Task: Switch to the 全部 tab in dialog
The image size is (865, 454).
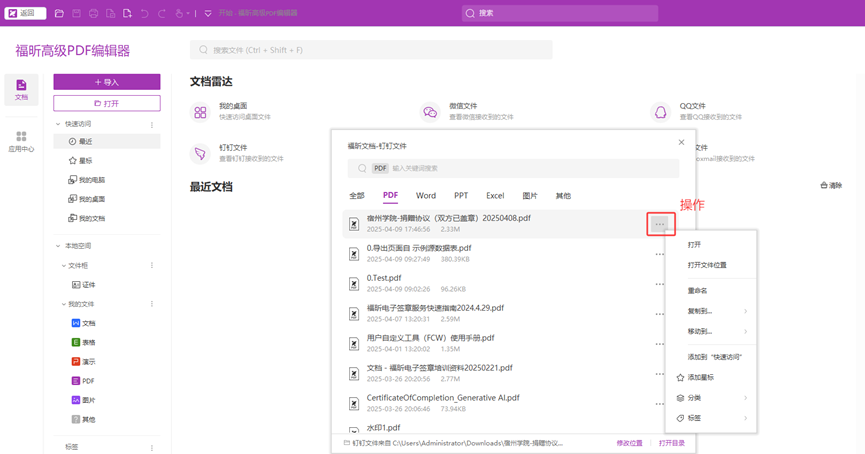Action: pos(357,196)
